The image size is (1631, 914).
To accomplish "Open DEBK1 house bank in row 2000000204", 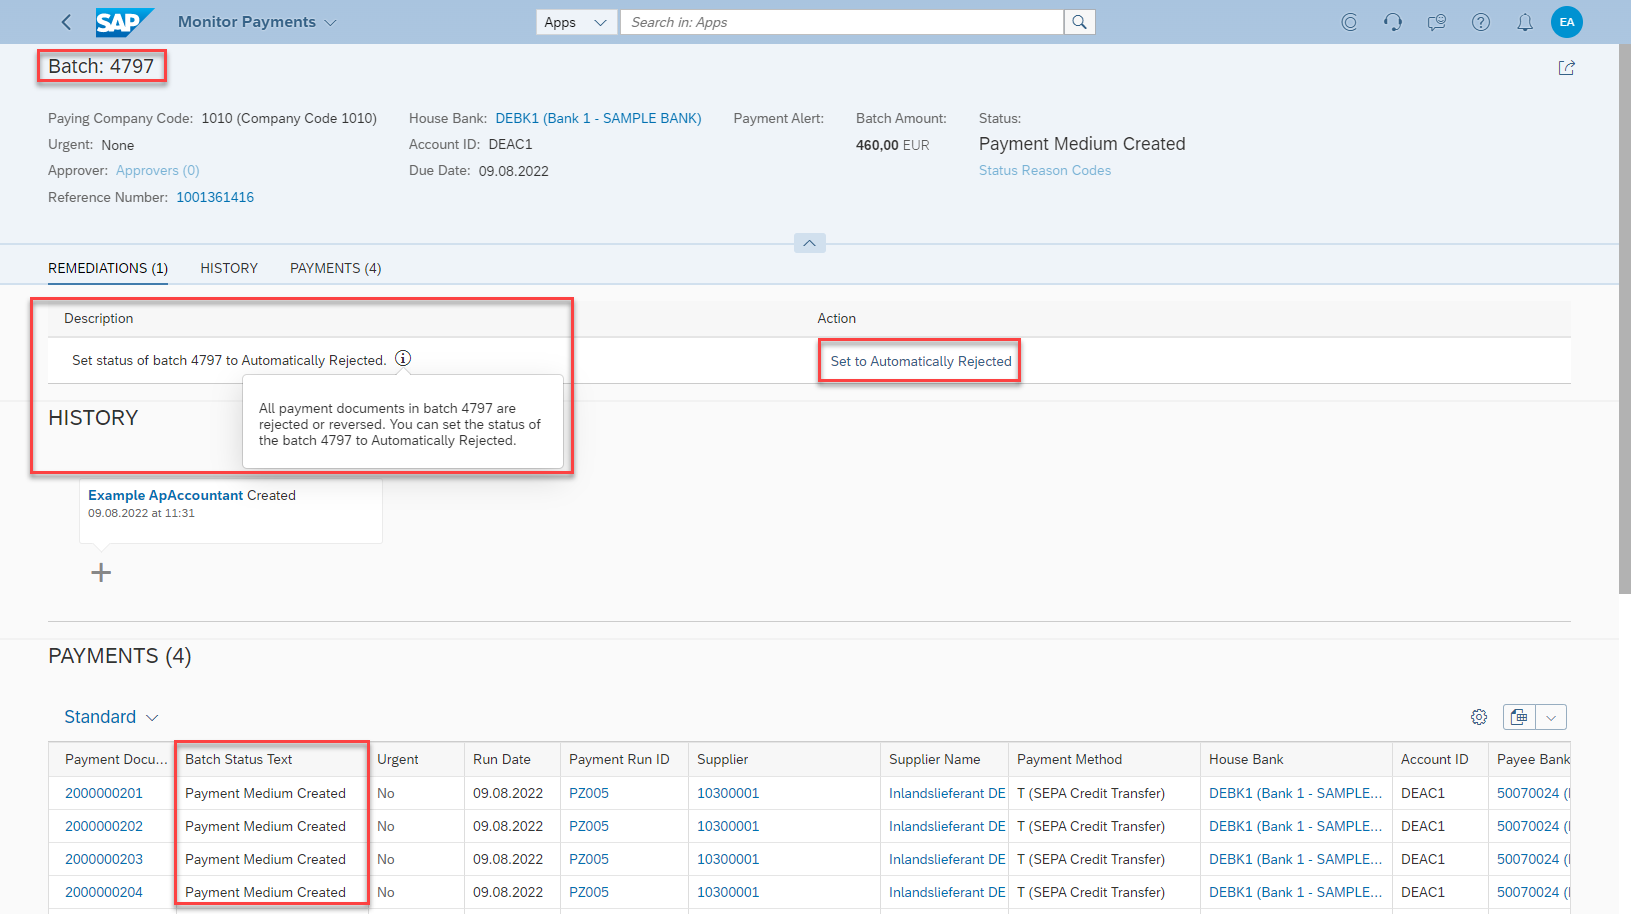I will 1295,892.
